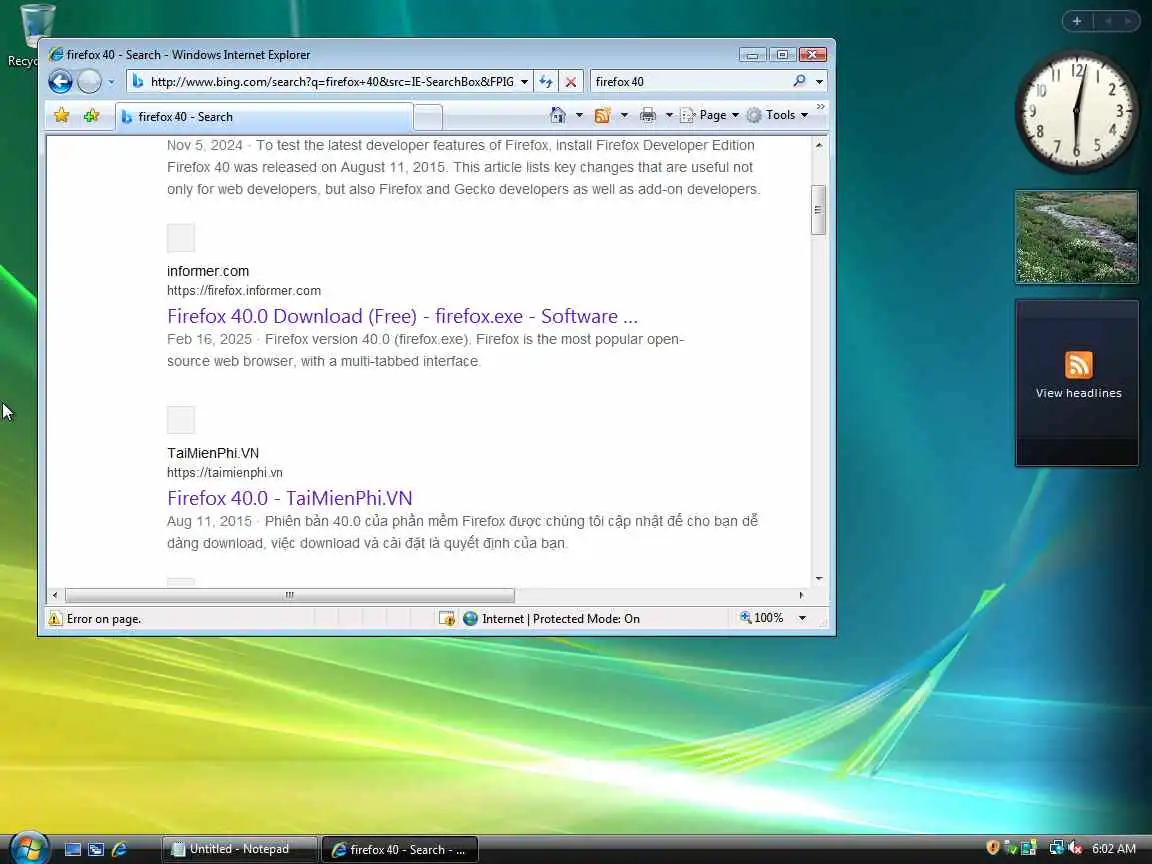
Task: Click the 6:02 AM taskbar clock
Action: pyautogui.click(x=1113, y=849)
